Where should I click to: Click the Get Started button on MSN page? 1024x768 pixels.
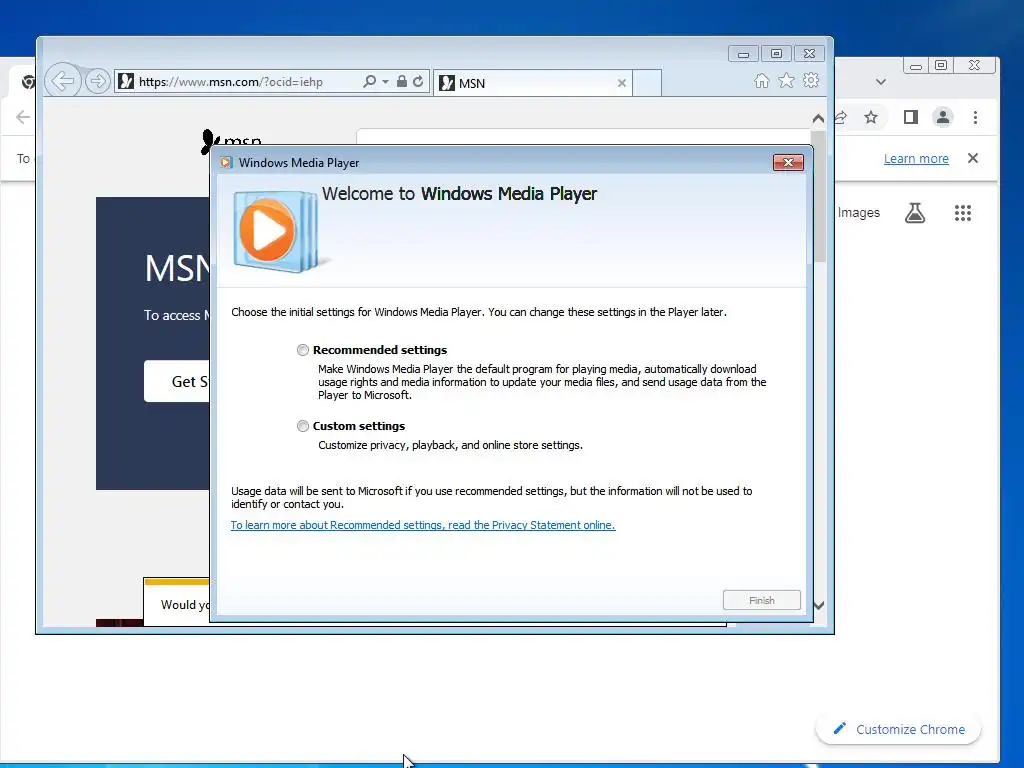tap(177, 381)
